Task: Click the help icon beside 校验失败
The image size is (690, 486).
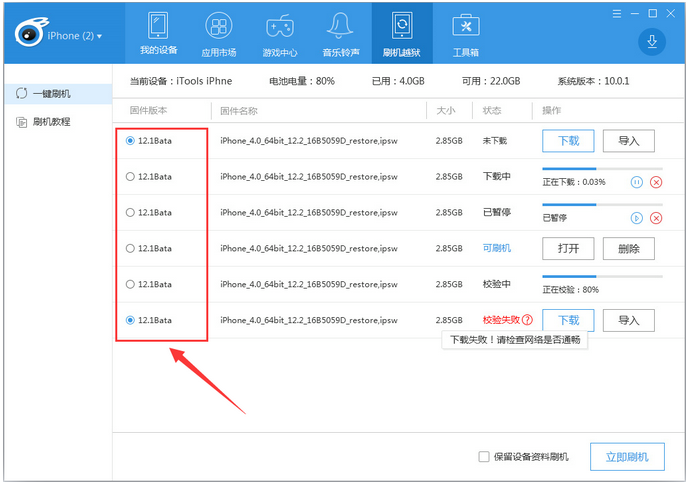Action: coord(527,320)
